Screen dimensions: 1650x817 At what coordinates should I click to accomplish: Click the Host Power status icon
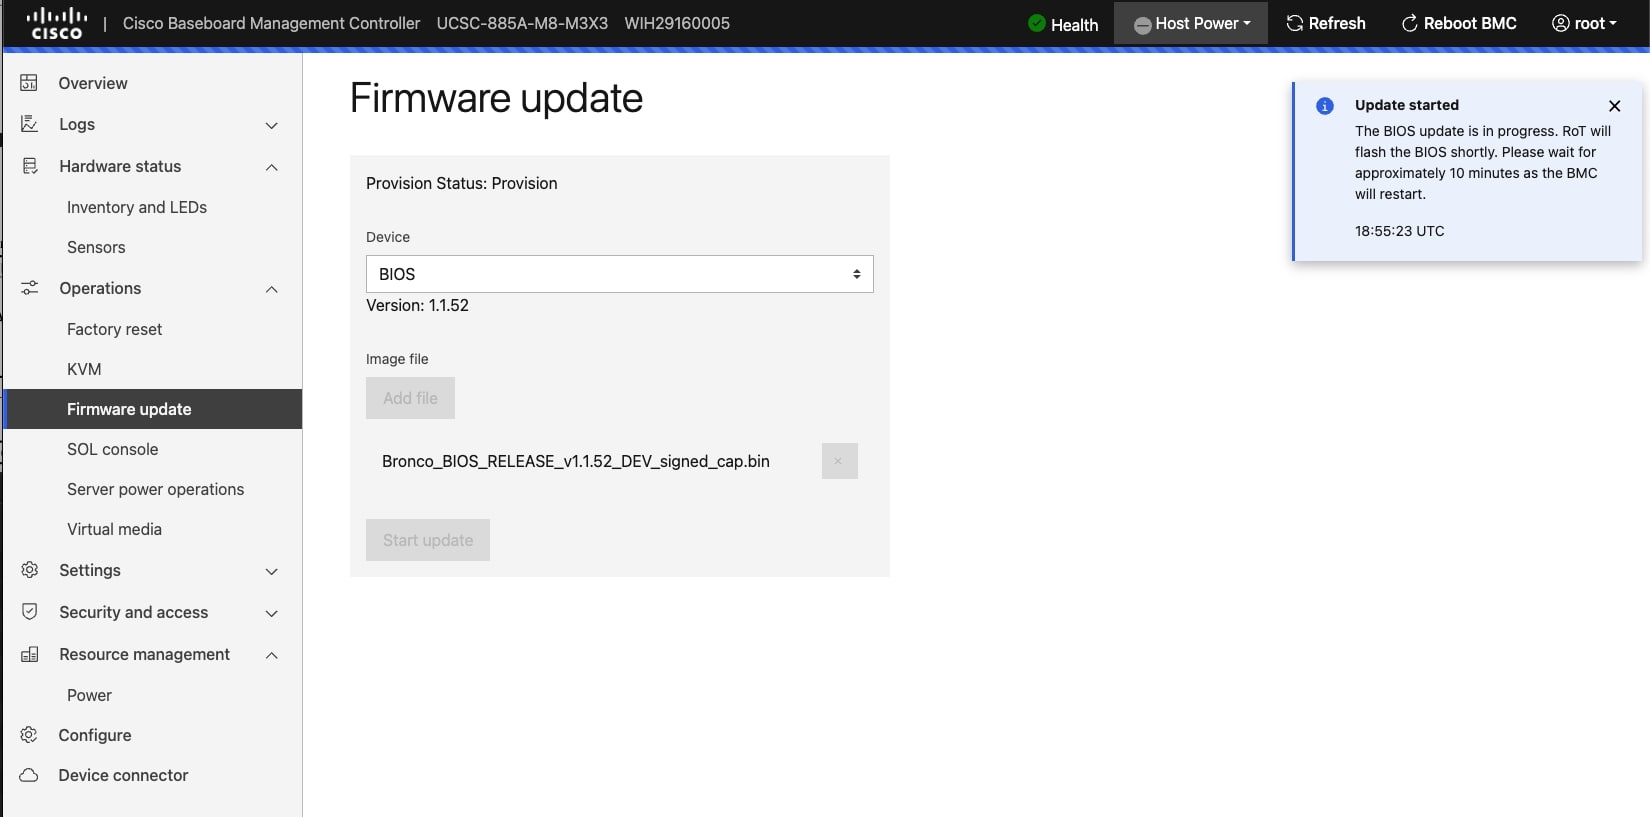pyautogui.click(x=1142, y=25)
